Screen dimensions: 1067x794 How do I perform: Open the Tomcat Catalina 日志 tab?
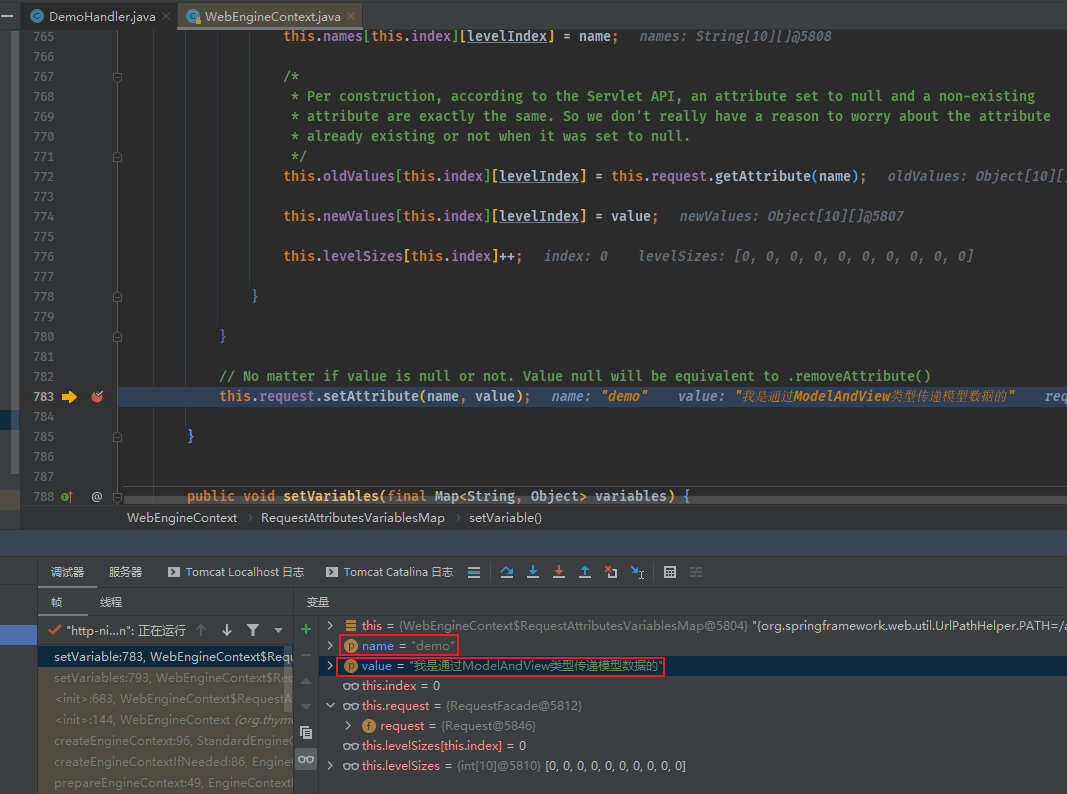coord(389,572)
